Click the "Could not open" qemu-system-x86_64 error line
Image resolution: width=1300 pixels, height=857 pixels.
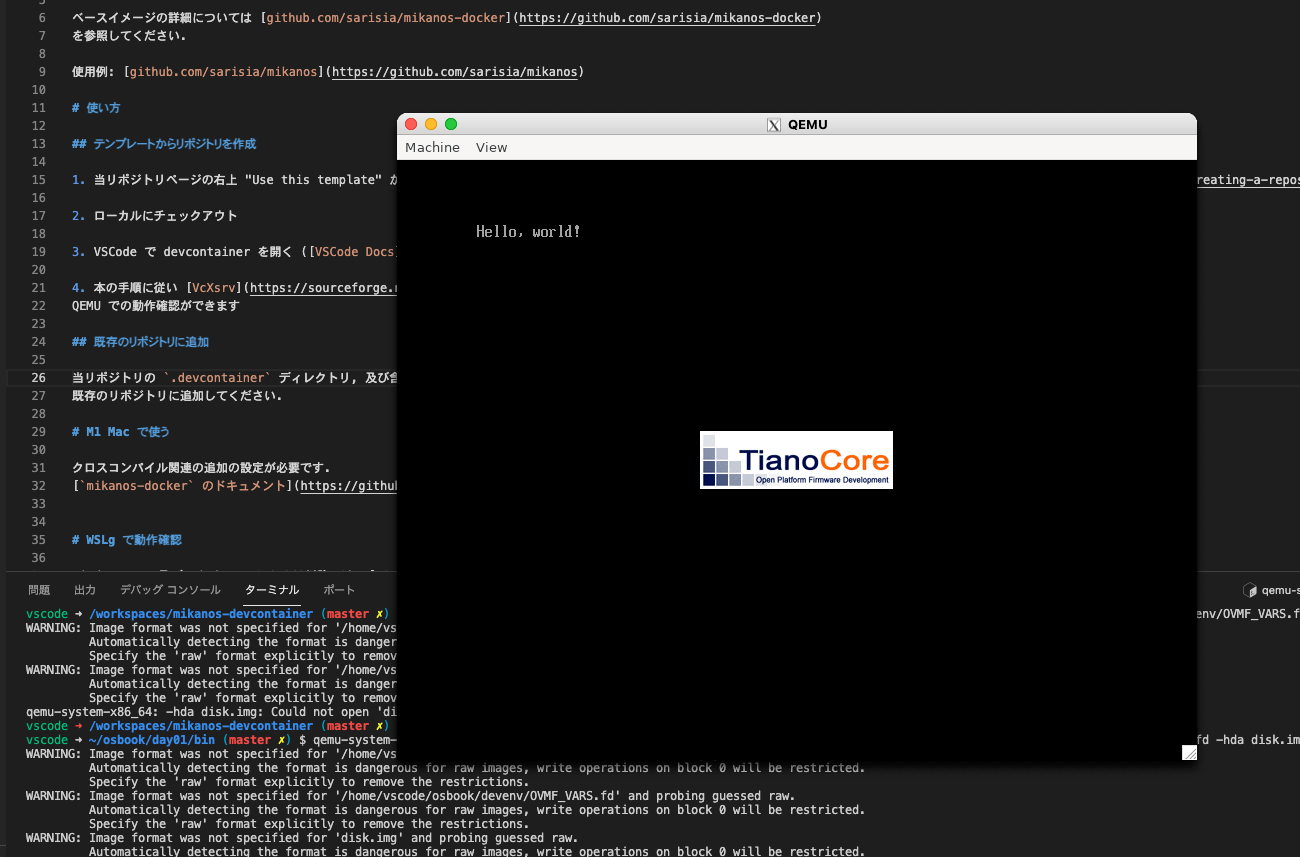click(x=212, y=712)
